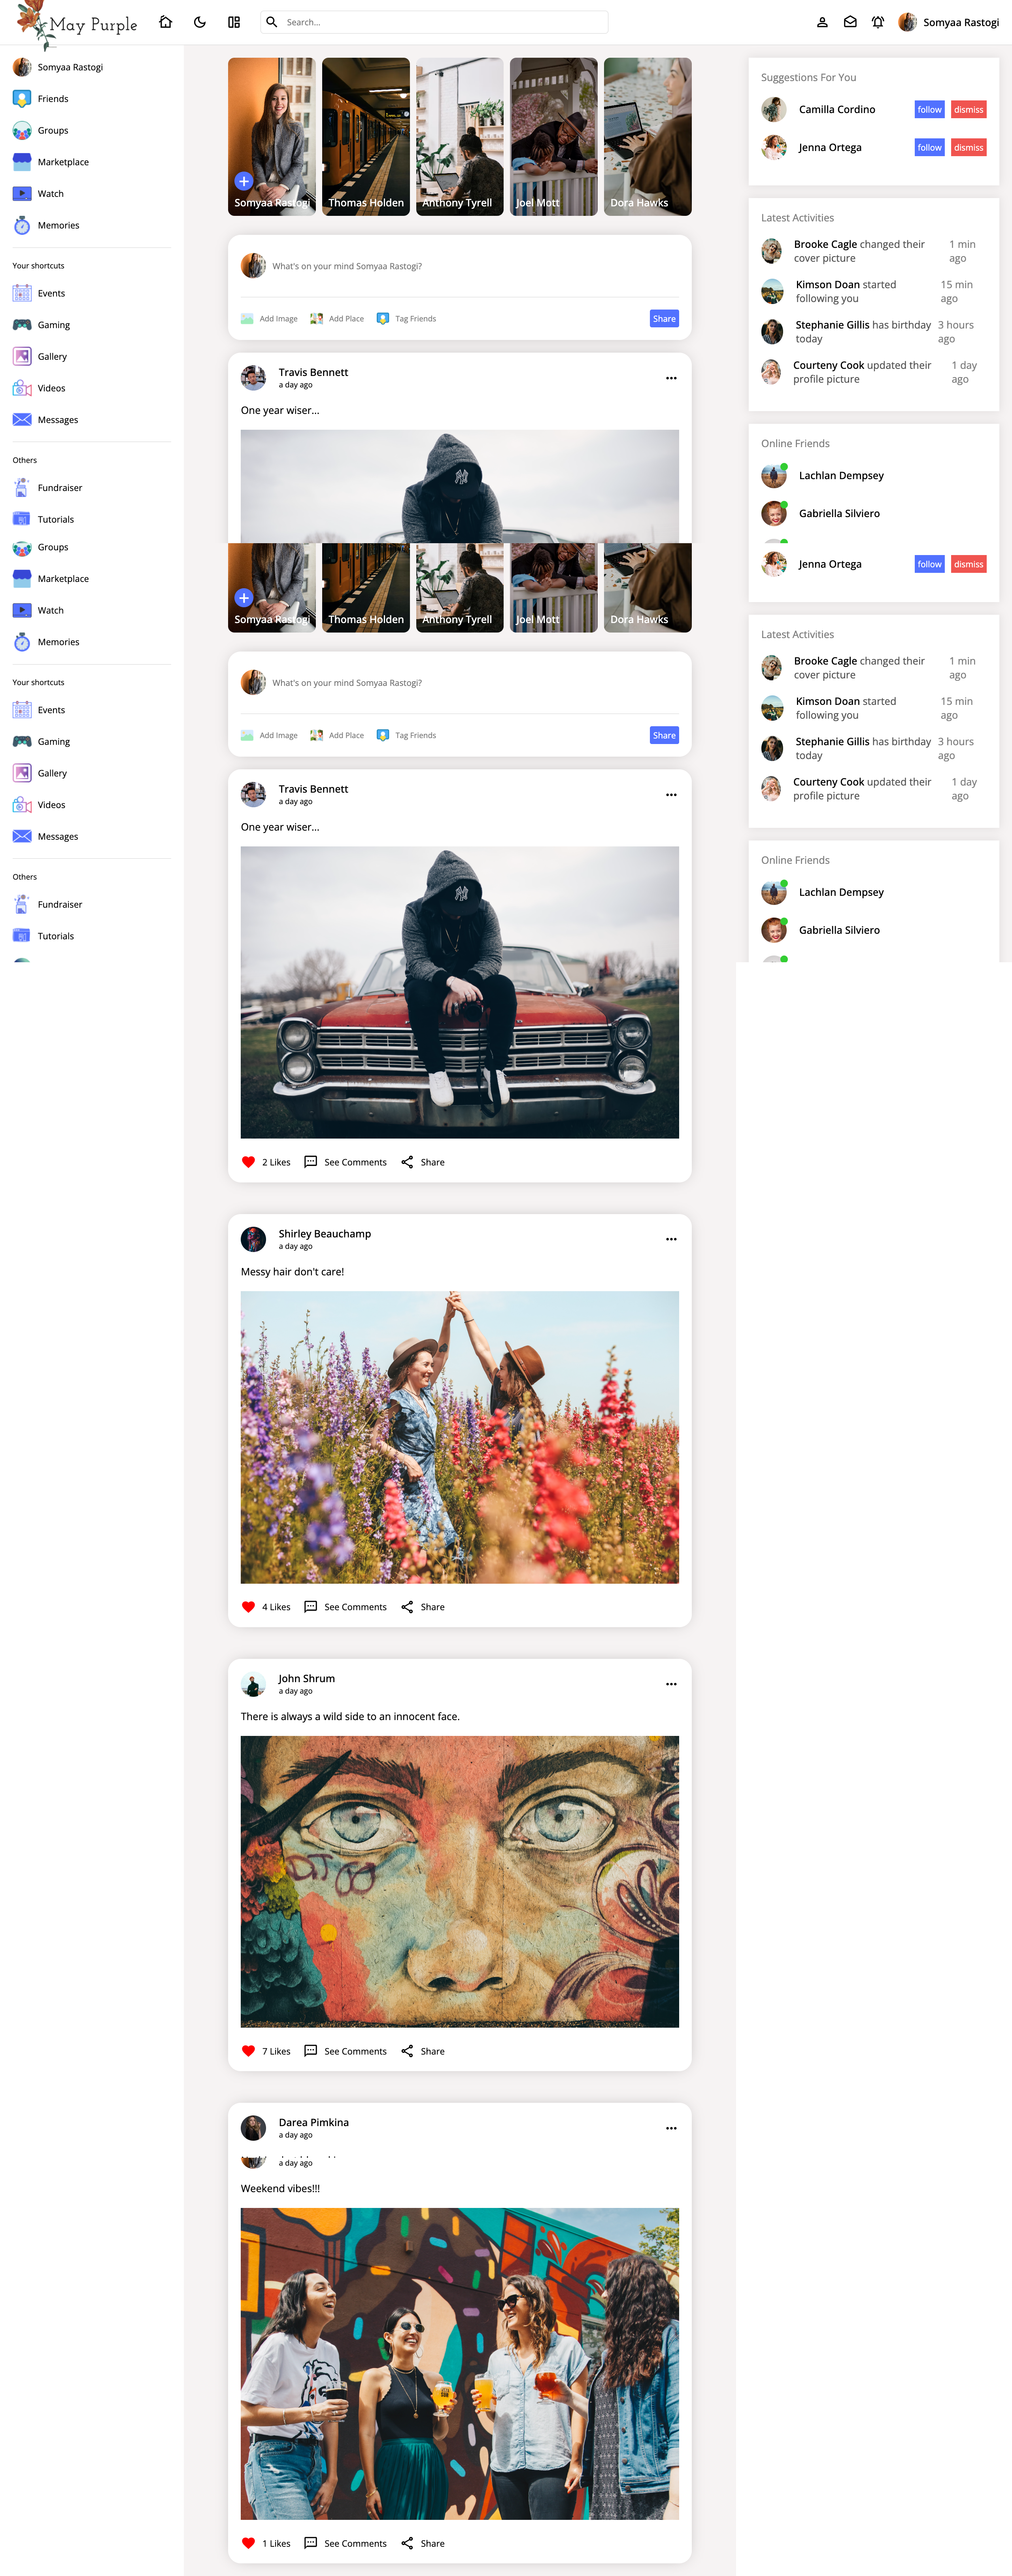Share the post with 2 Likes
Viewport: 1012px width, 2576px height.
(423, 1162)
